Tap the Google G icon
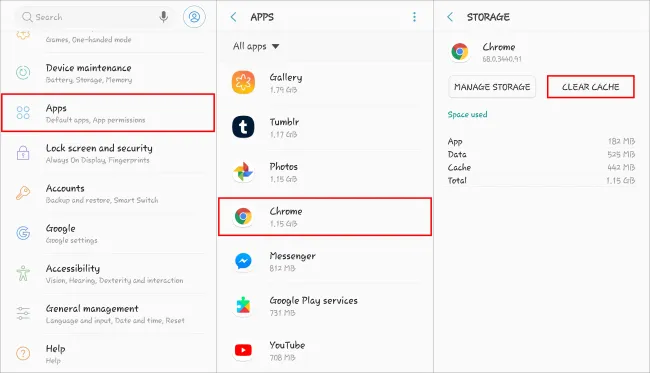Viewport: 650px width, 373px height. 23,233
